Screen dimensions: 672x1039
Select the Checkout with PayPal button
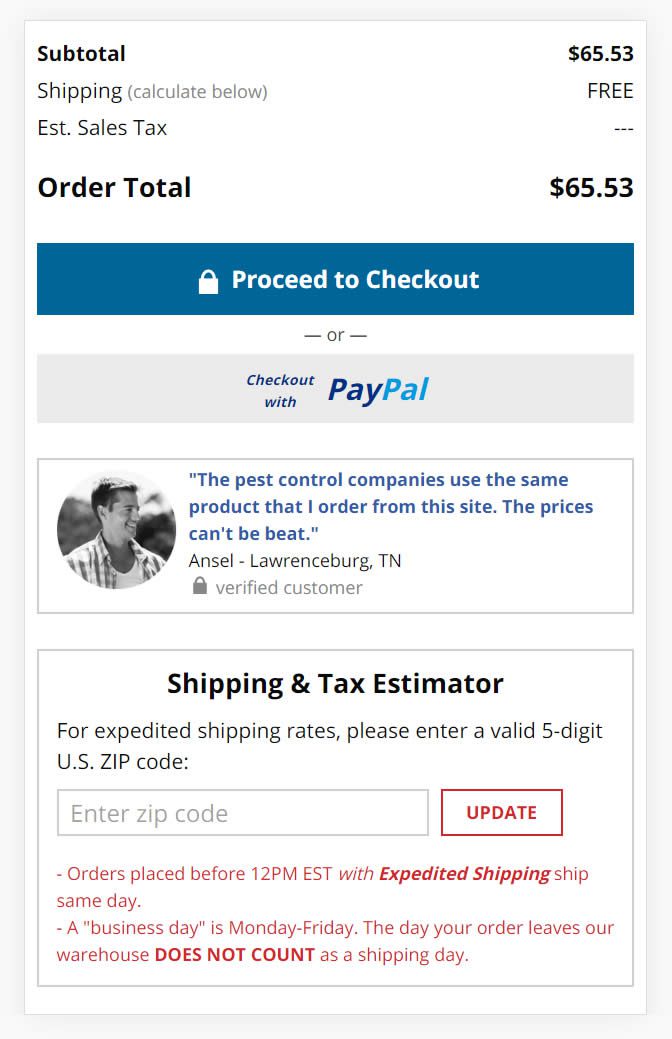[335, 389]
